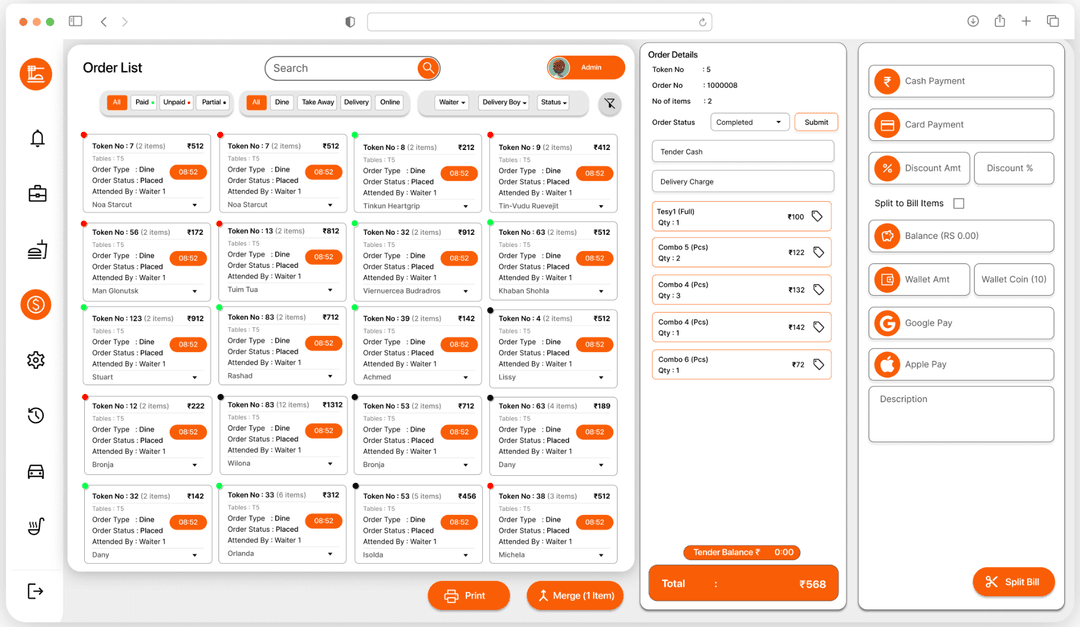Click the tag icon on Tesy1 (Full) item
This screenshot has height=627, width=1080.
point(817,217)
